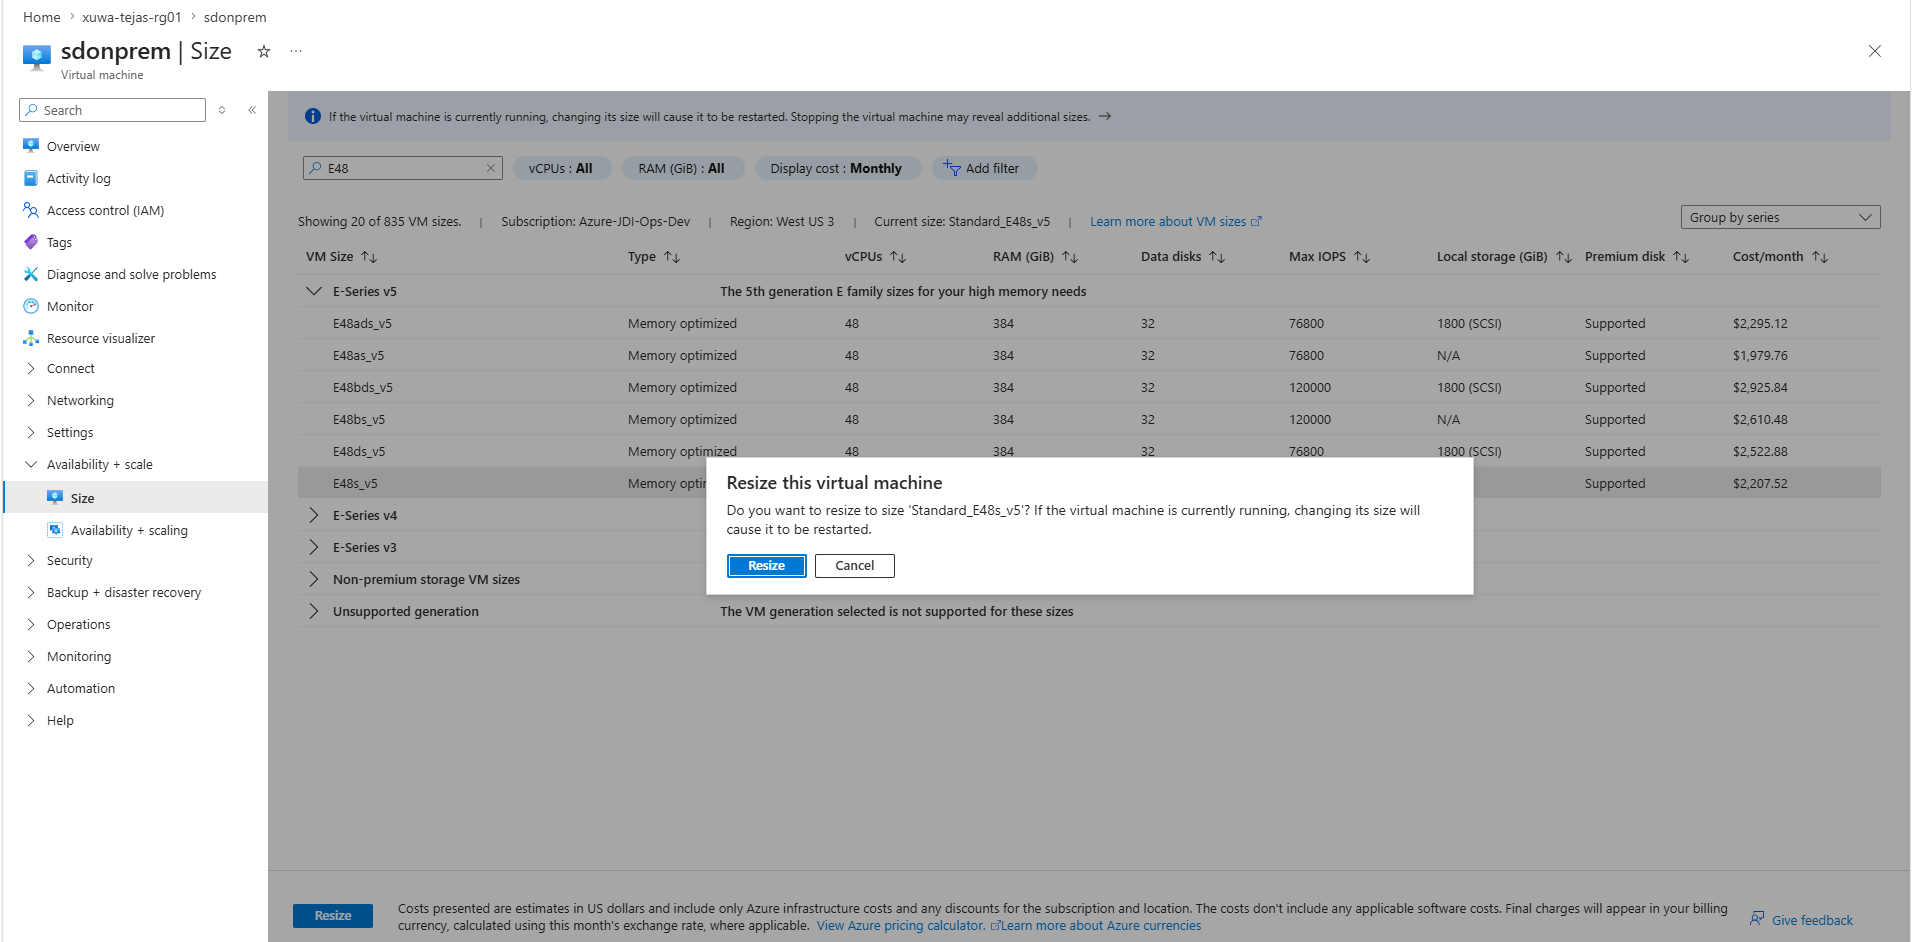Expand the Operations section
This screenshot has width=1912, height=942.
pyautogui.click(x=78, y=624)
